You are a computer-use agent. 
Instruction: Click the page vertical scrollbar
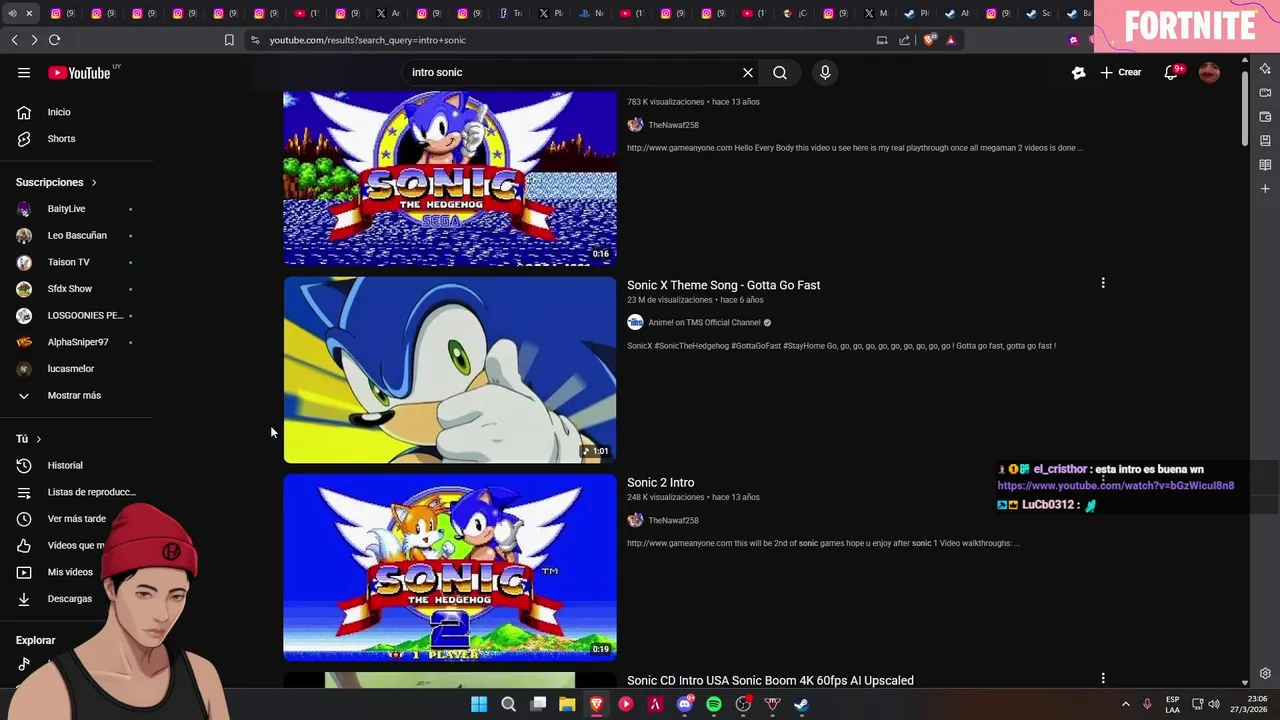click(x=1245, y=110)
